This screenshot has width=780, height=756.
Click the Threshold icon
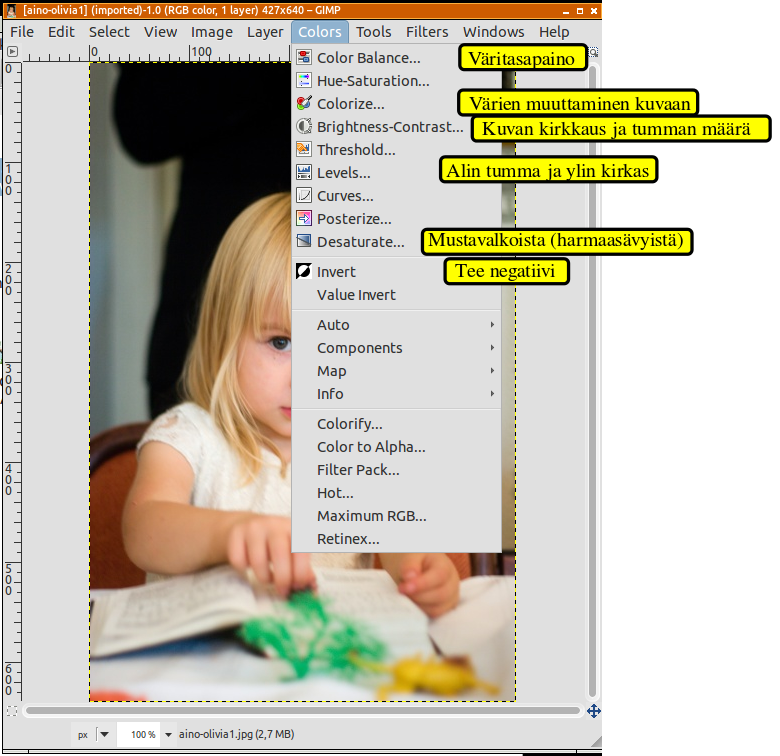pyautogui.click(x=304, y=149)
